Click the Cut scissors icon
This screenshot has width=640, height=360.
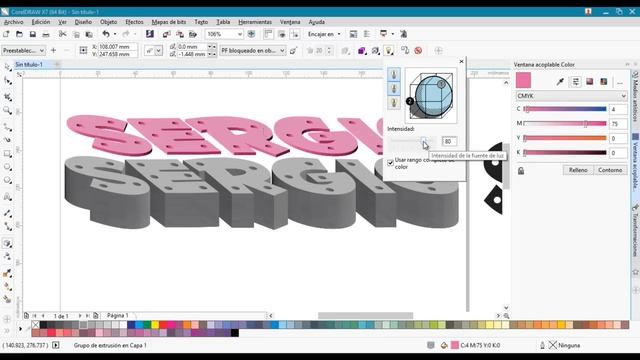pos(62,34)
